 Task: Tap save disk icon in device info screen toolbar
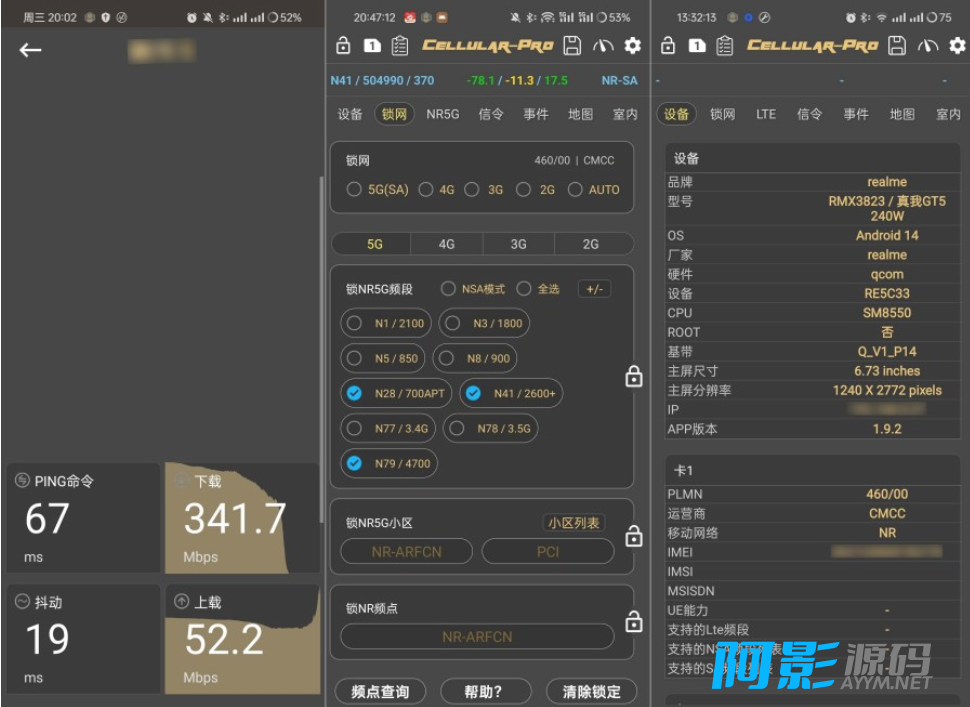(896, 45)
